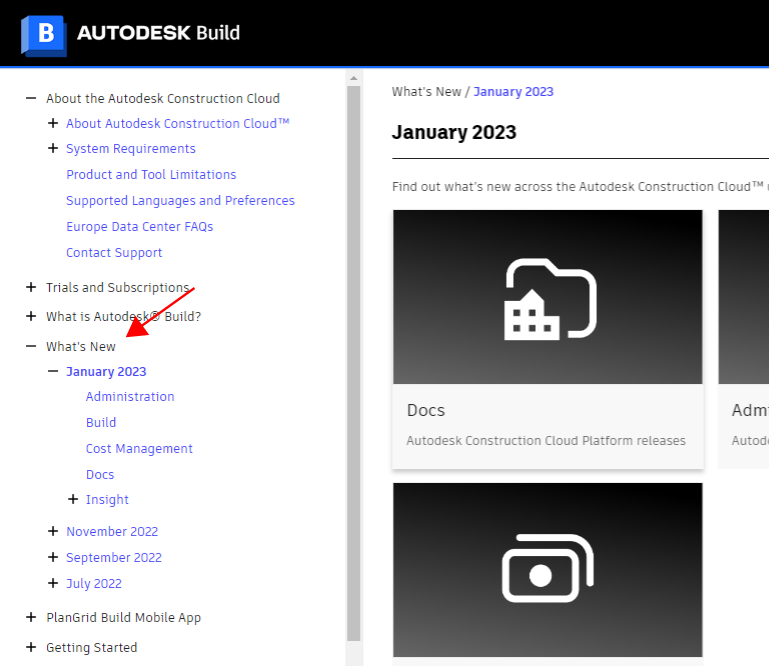Expand July 2022 release notes node
Image resolution: width=769 pixels, height=666 pixels.
(53, 583)
